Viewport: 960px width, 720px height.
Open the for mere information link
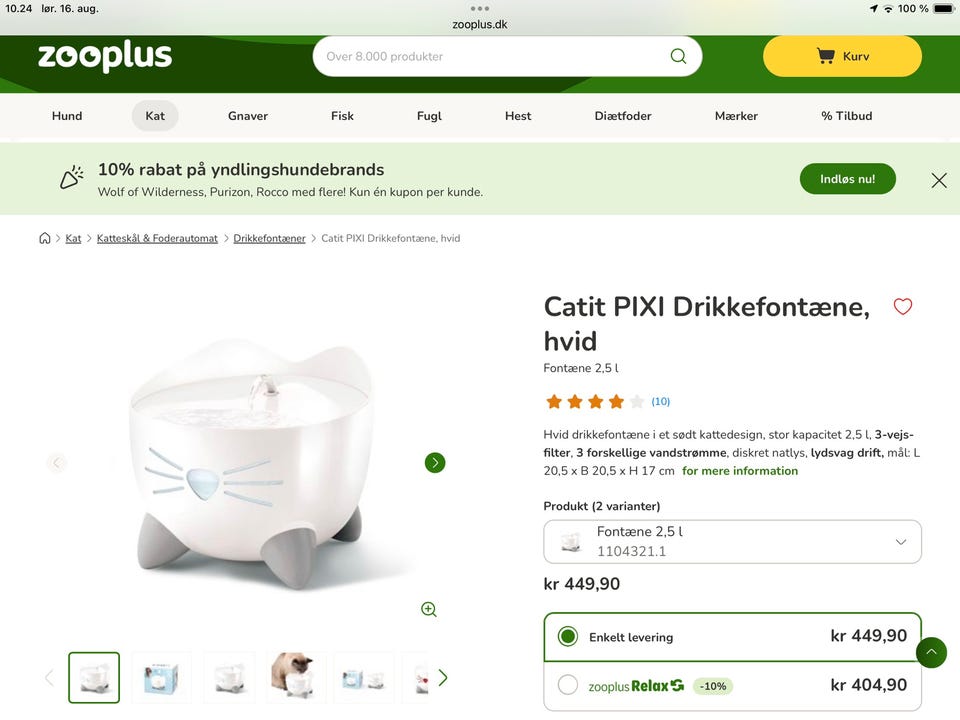740,471
